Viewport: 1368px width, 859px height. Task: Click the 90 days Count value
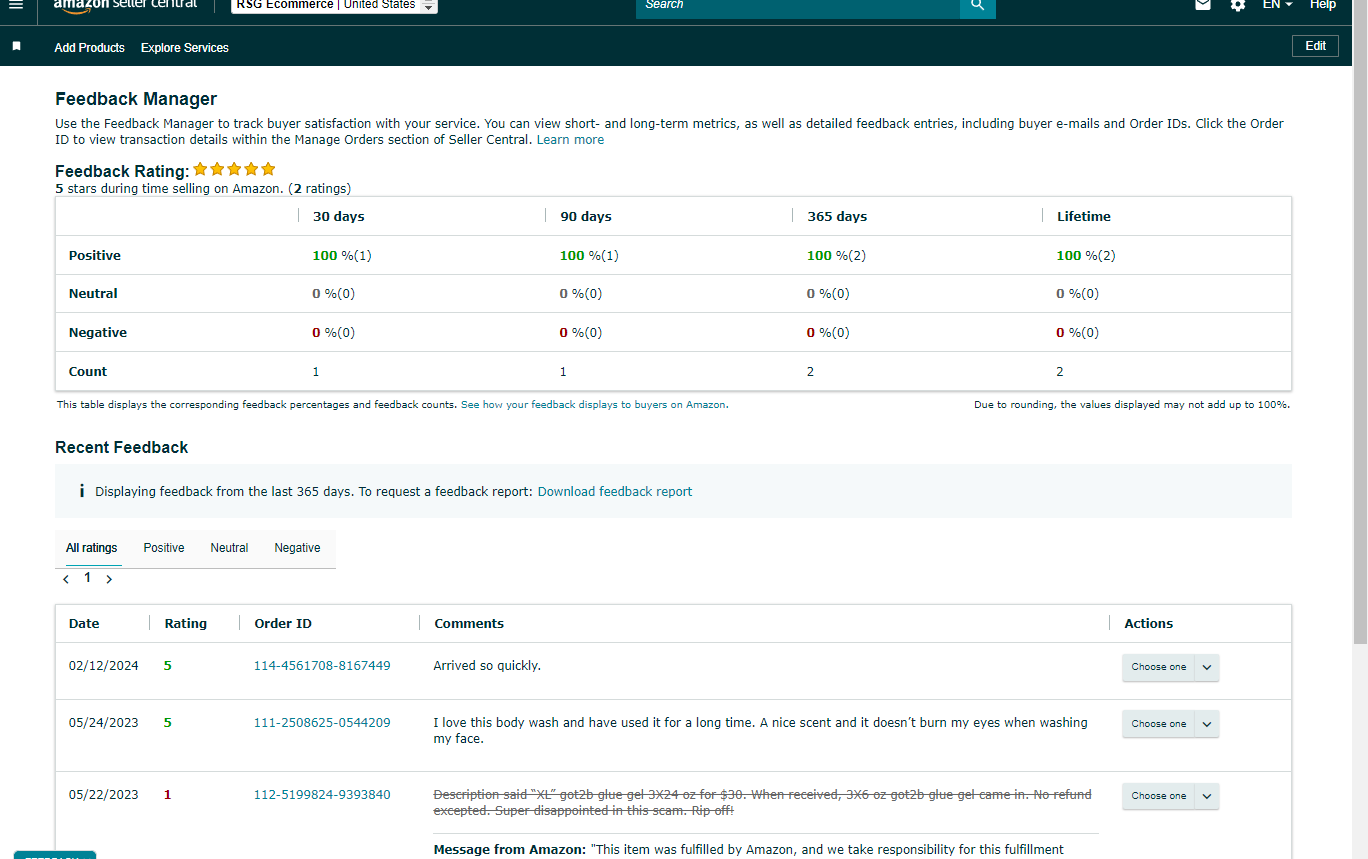point(563,372)
